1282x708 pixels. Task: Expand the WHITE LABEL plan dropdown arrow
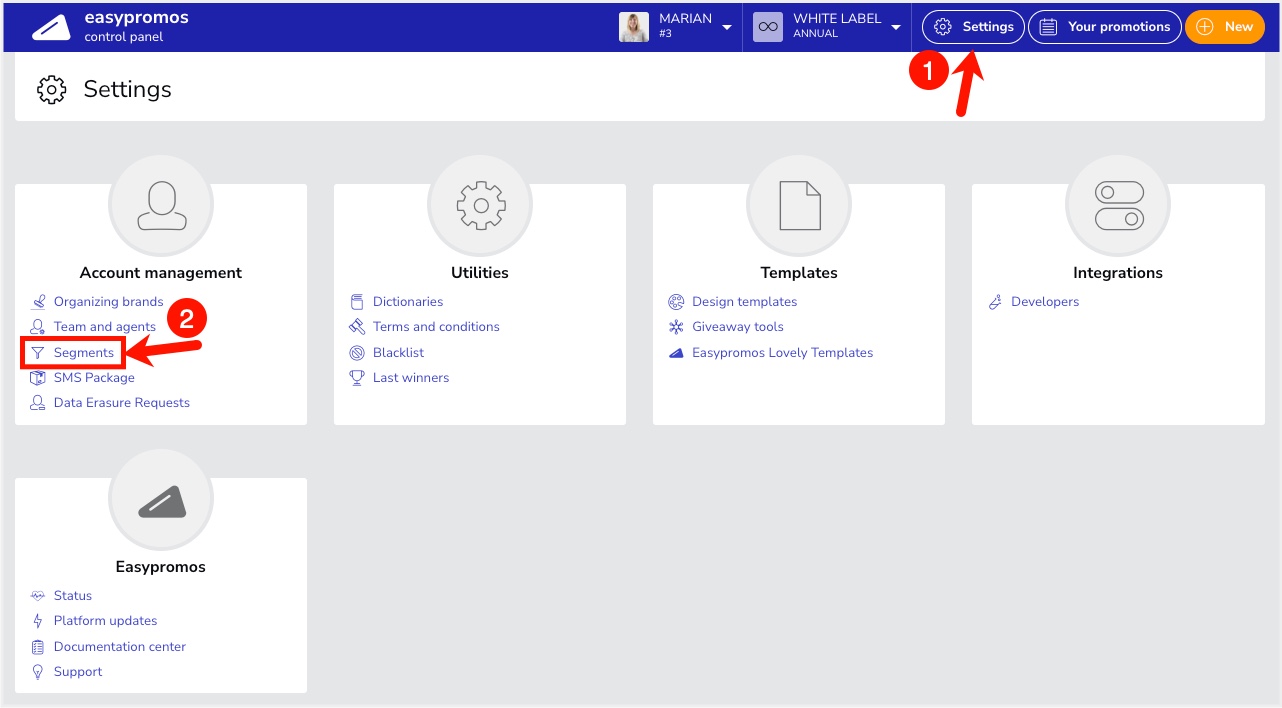click(896, 28)
